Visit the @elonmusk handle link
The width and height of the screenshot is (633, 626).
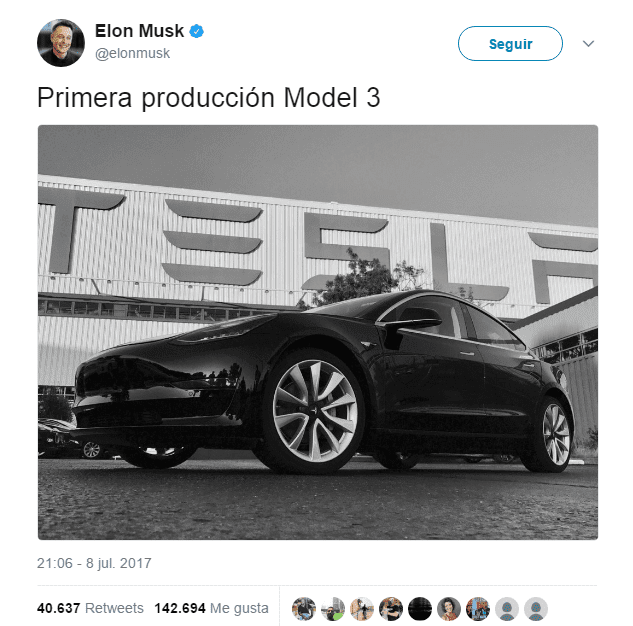(x=132, y=53)
